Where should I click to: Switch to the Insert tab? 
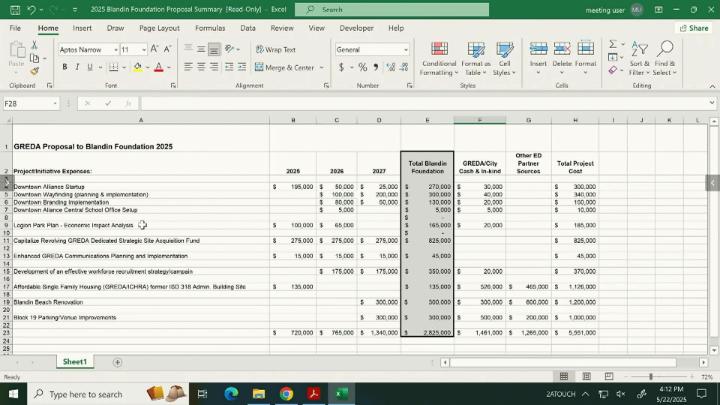pyautogui.click(x=82, y=28)
